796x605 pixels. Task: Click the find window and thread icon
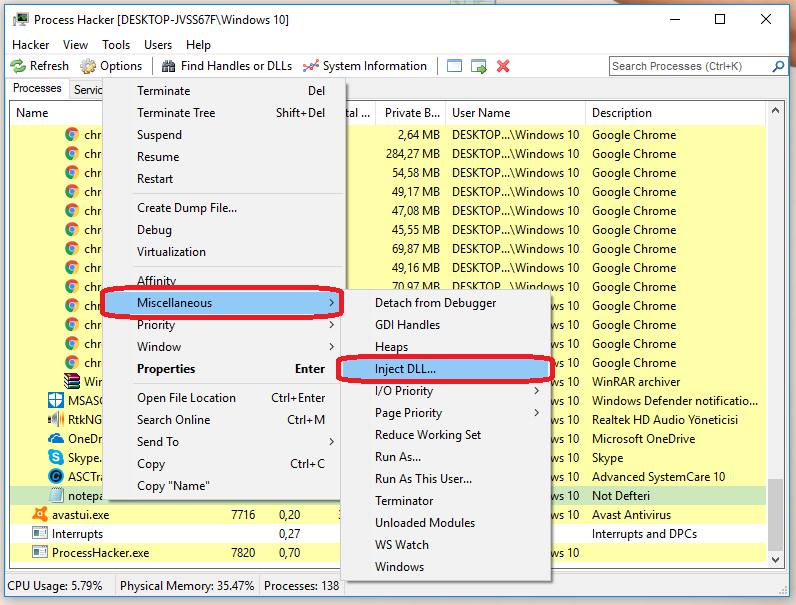[x=479, y=66]
